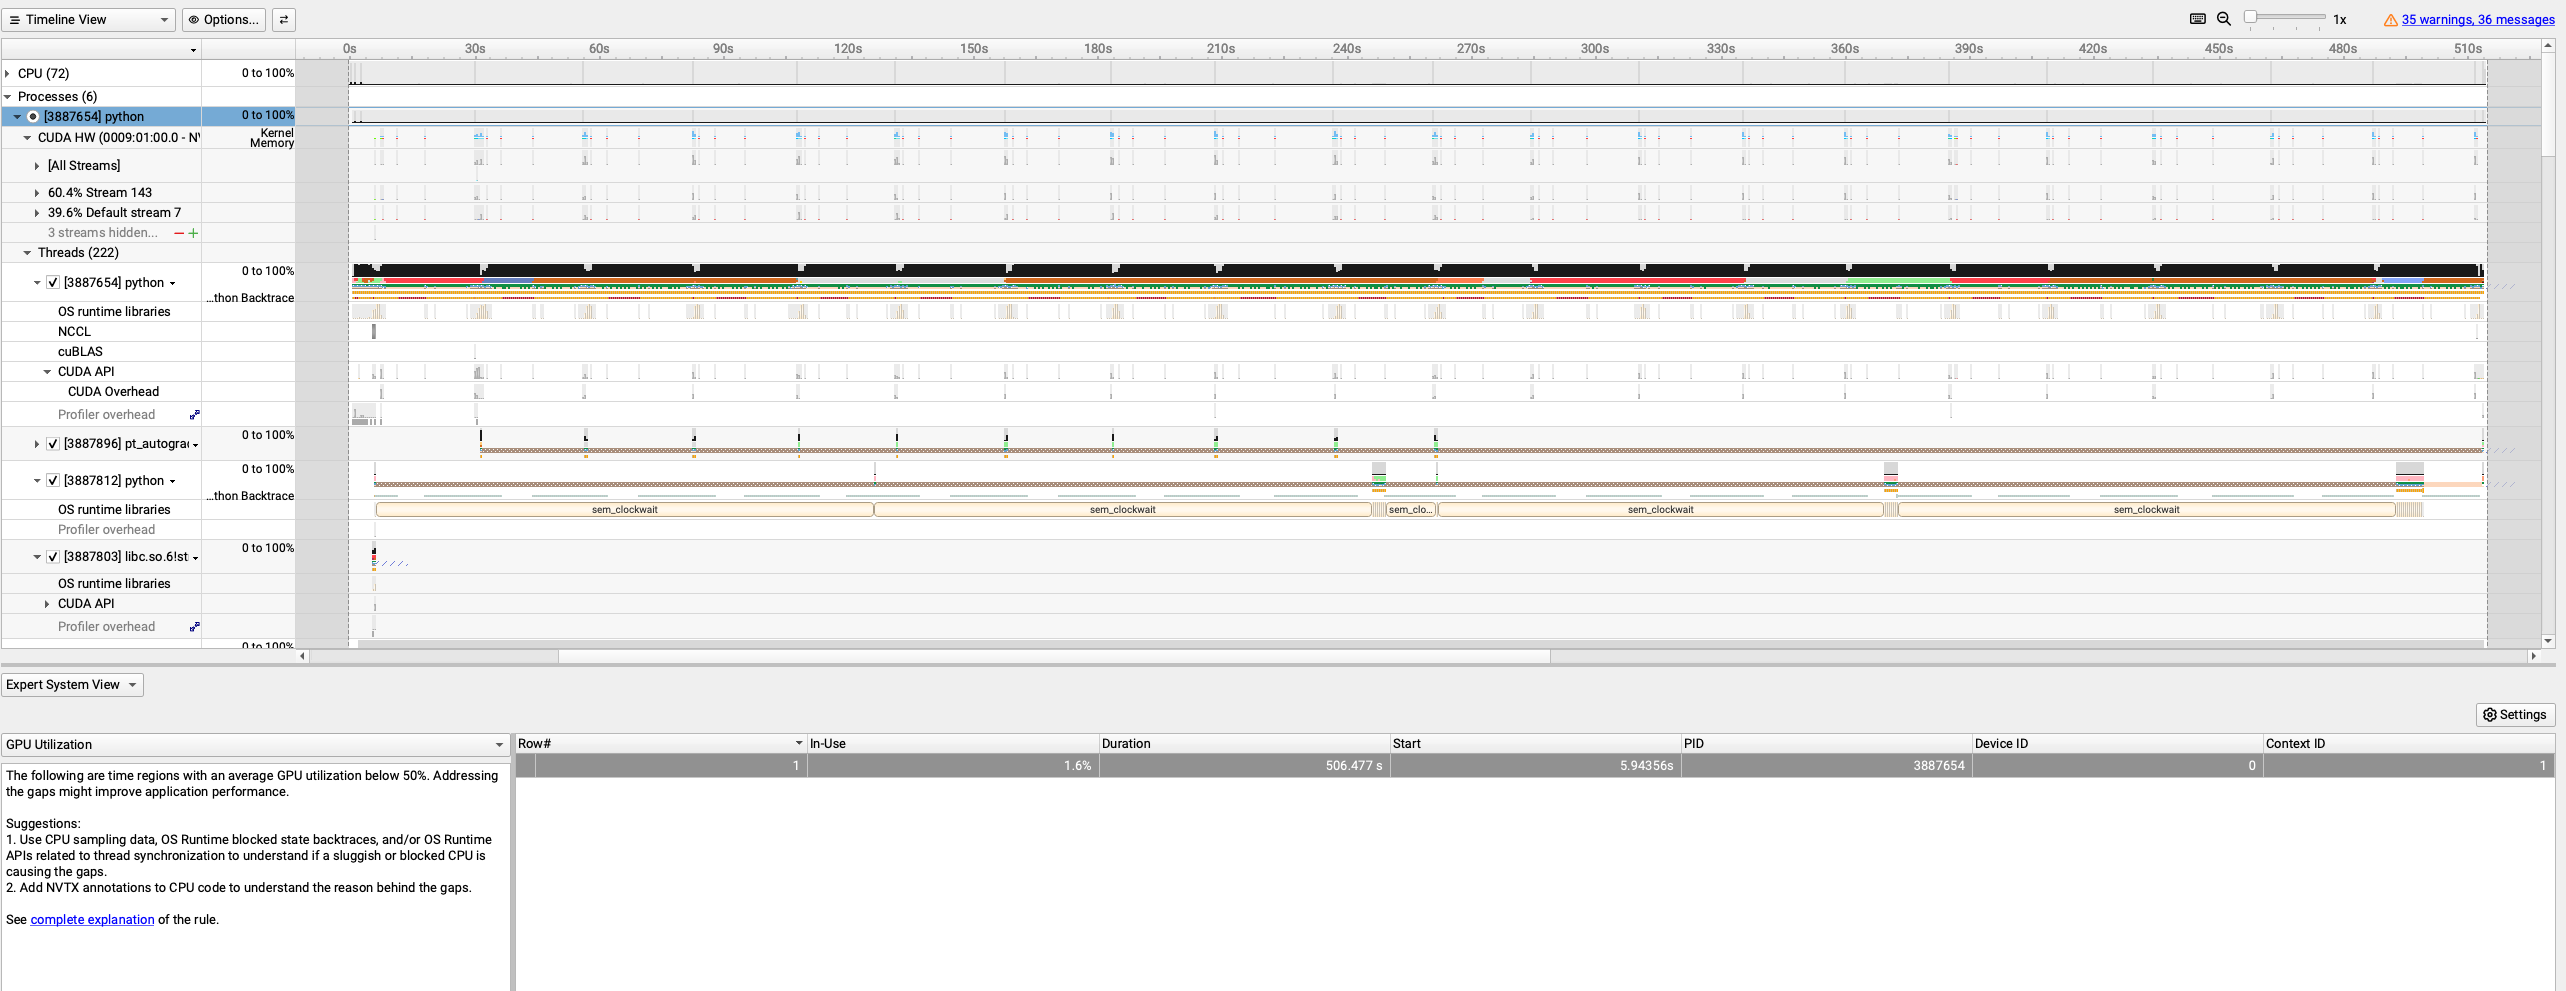
Task: Click the gear icon on Settings button
Action: (x=2490, y=715)
